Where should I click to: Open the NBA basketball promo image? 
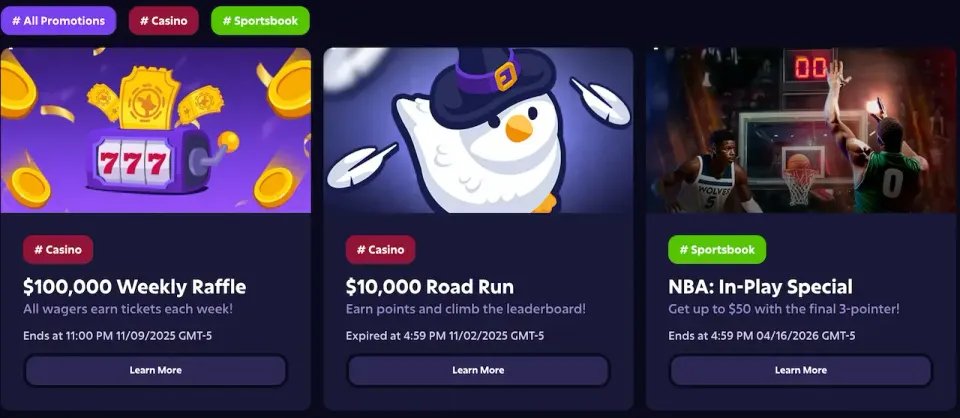pos(800,130)
